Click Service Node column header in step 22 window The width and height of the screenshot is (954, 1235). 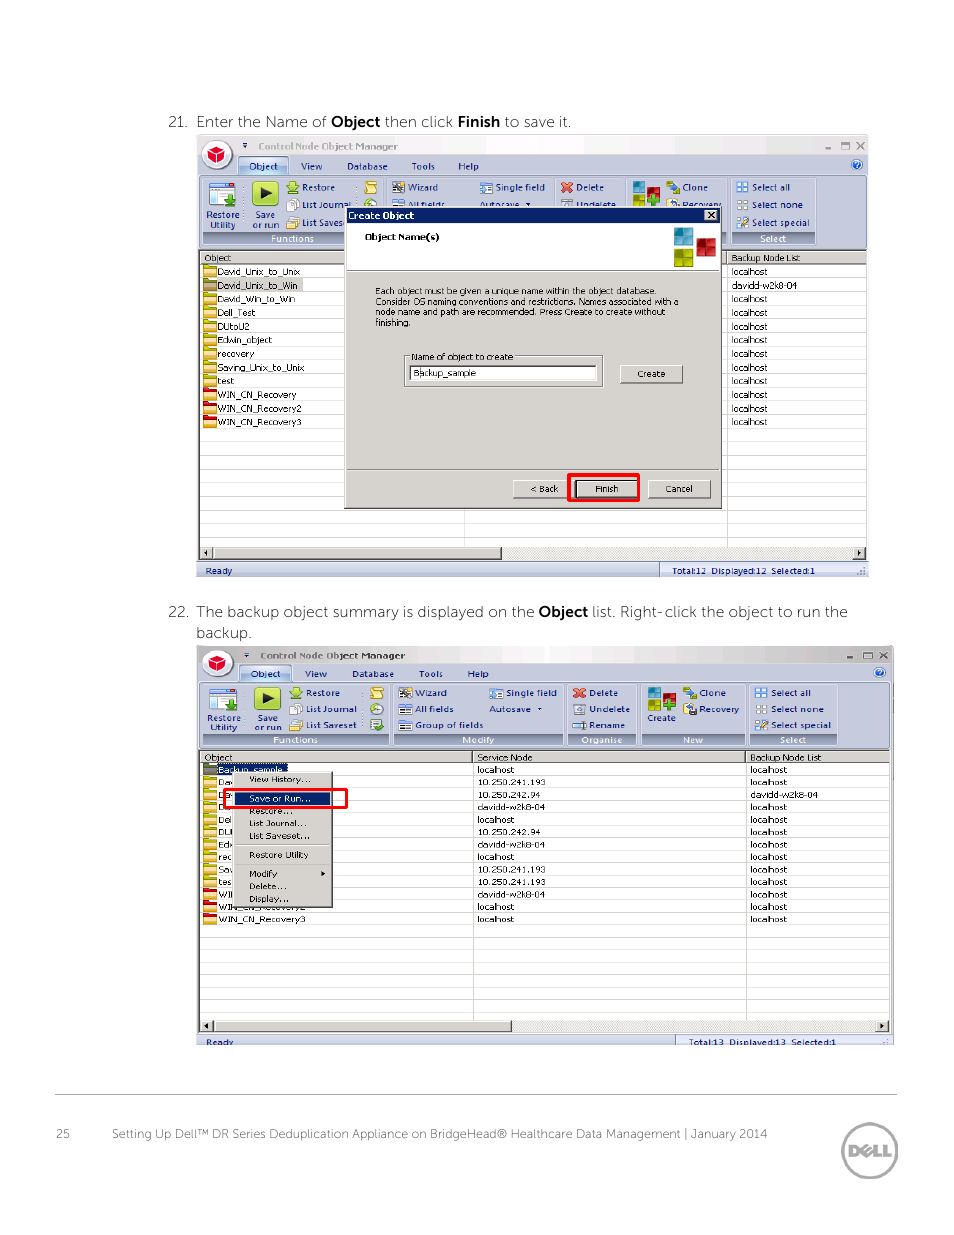(609, 757)
